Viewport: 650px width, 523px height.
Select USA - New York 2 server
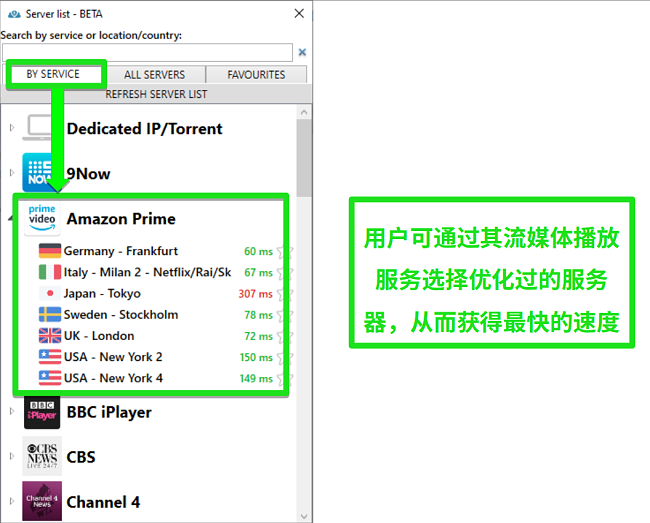pos(113,357)
